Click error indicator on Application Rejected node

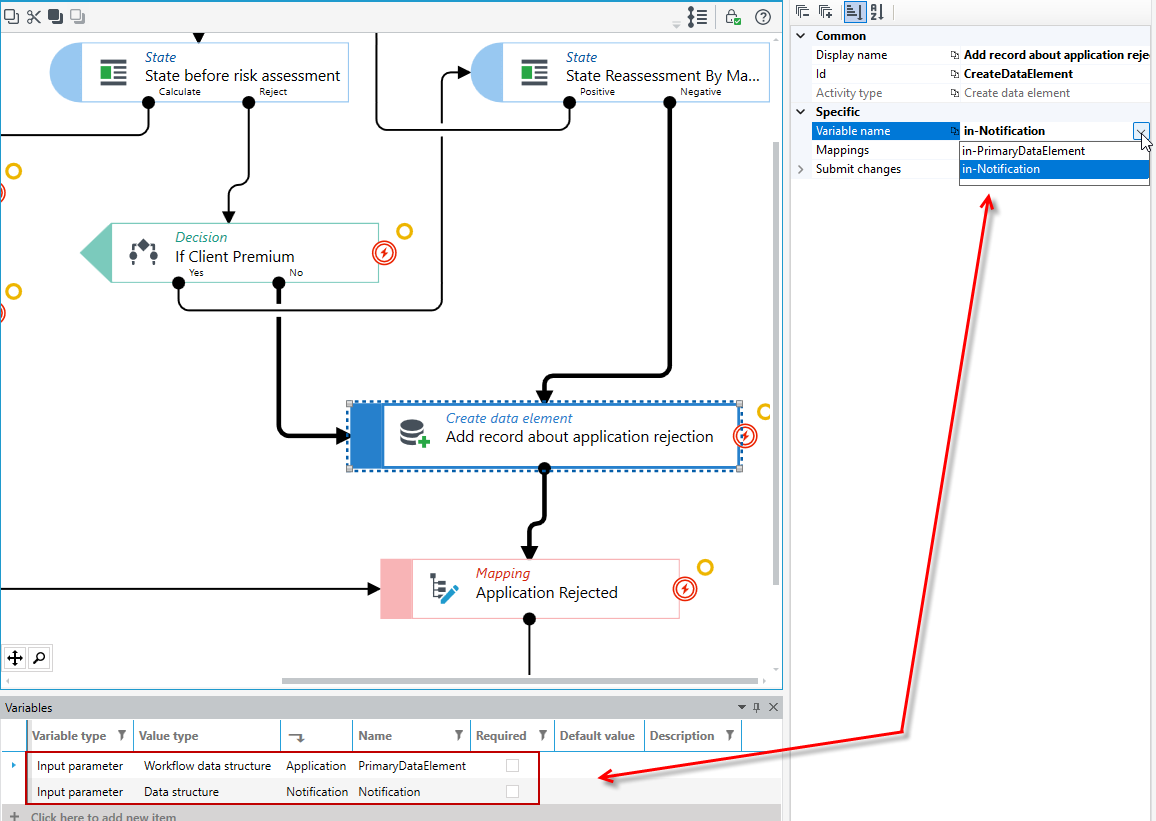coord(685,589)
